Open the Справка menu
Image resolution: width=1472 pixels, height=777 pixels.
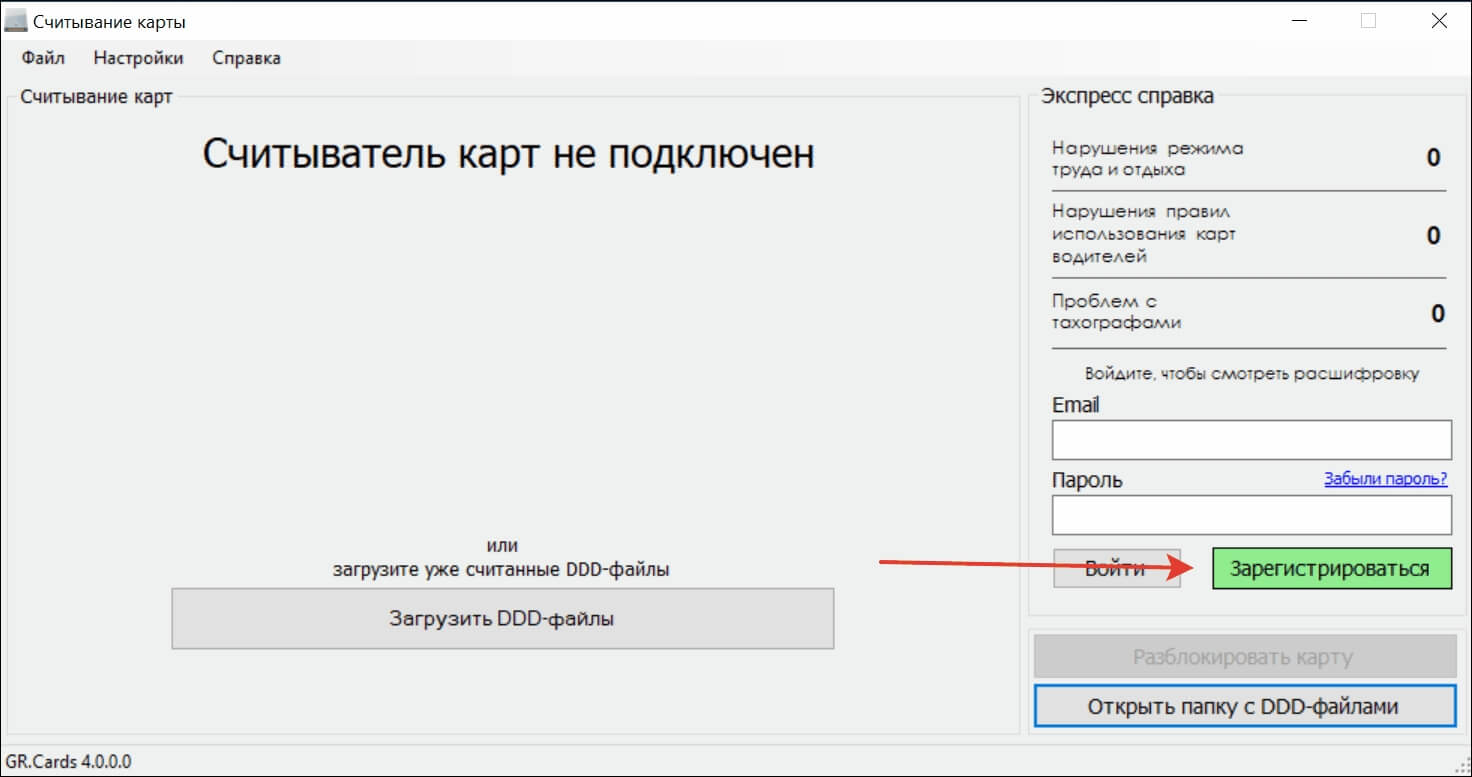pyautogui.click(x=245, y=58)
